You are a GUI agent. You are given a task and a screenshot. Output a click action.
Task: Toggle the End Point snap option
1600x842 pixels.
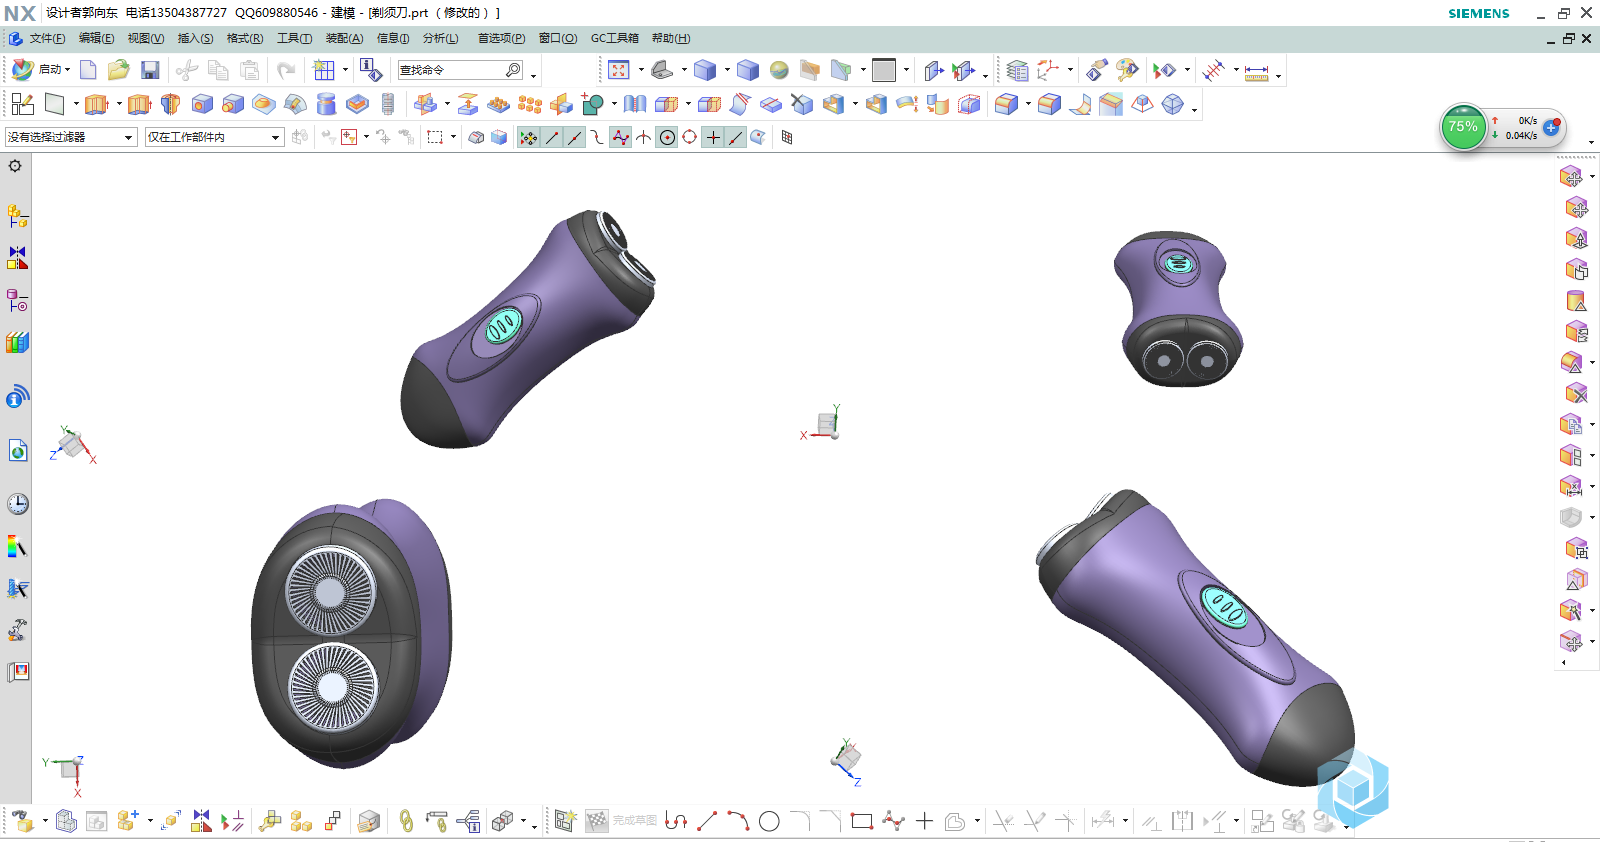coord(552,137)
